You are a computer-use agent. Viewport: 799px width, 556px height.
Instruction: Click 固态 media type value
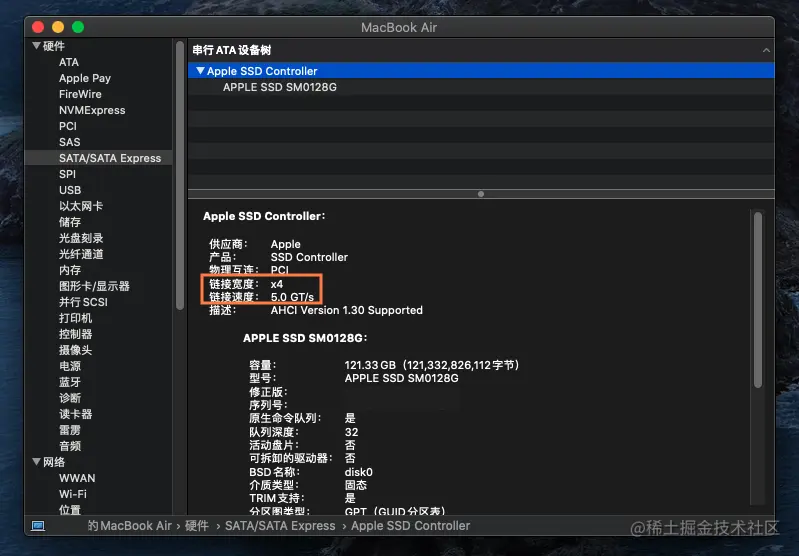click(x=356, y=485)
